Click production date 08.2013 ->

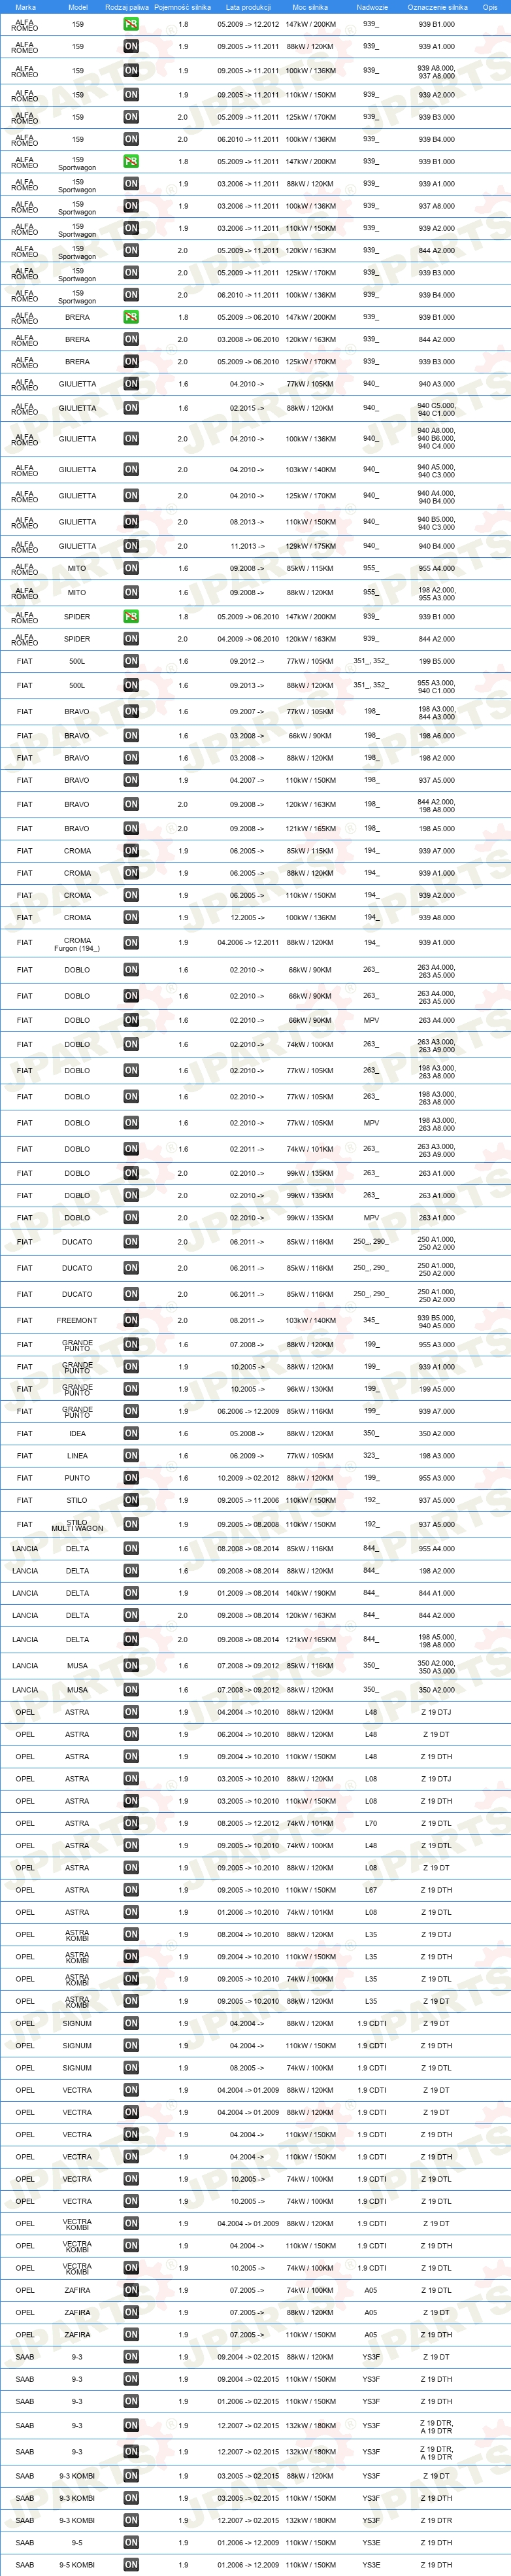[247, 522]
